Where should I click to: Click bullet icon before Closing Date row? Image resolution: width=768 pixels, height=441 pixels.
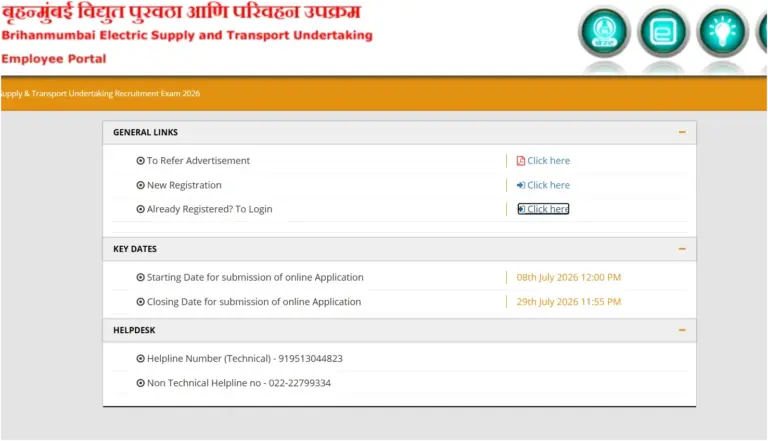pos(141,302)
